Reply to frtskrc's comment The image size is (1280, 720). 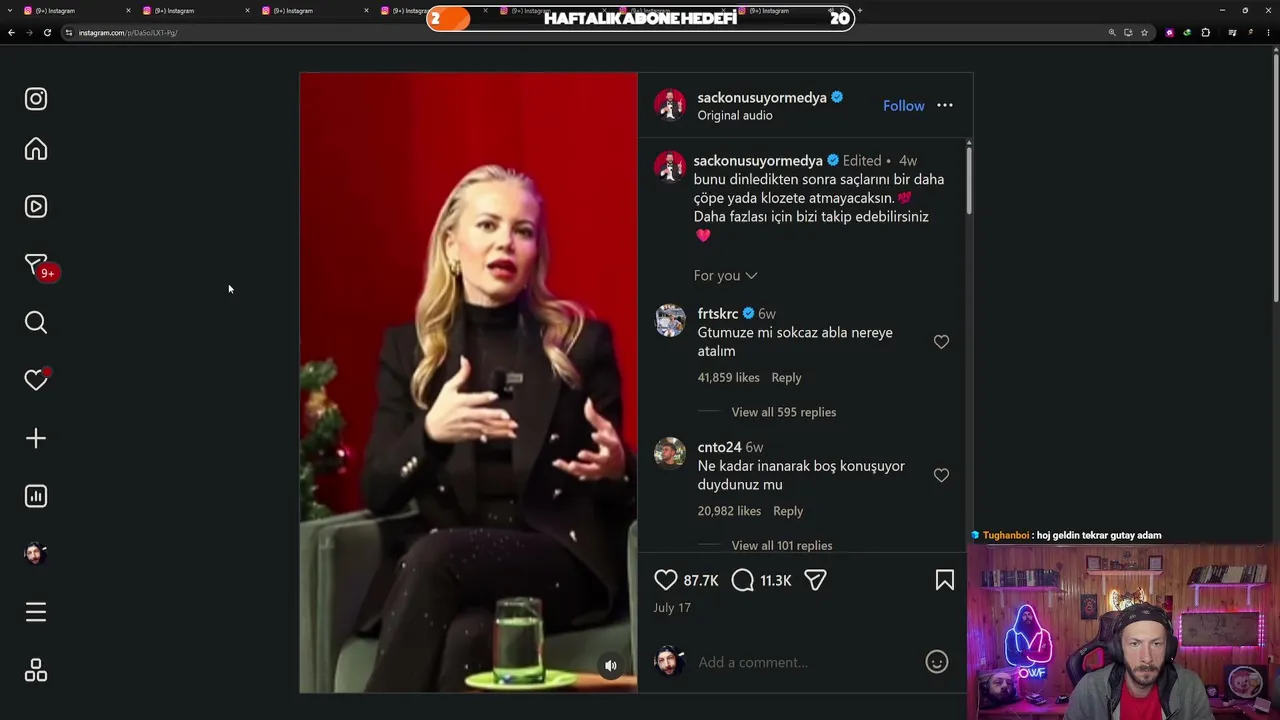[x=786, y=378]
